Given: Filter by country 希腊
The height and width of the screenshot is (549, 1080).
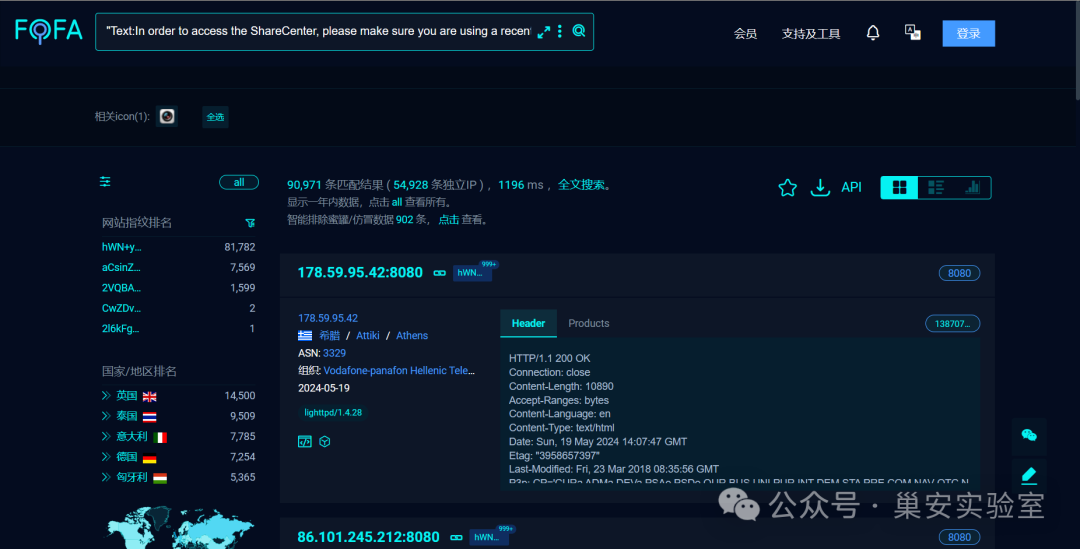Looking at the screenshot, I should tap(329, 335).
